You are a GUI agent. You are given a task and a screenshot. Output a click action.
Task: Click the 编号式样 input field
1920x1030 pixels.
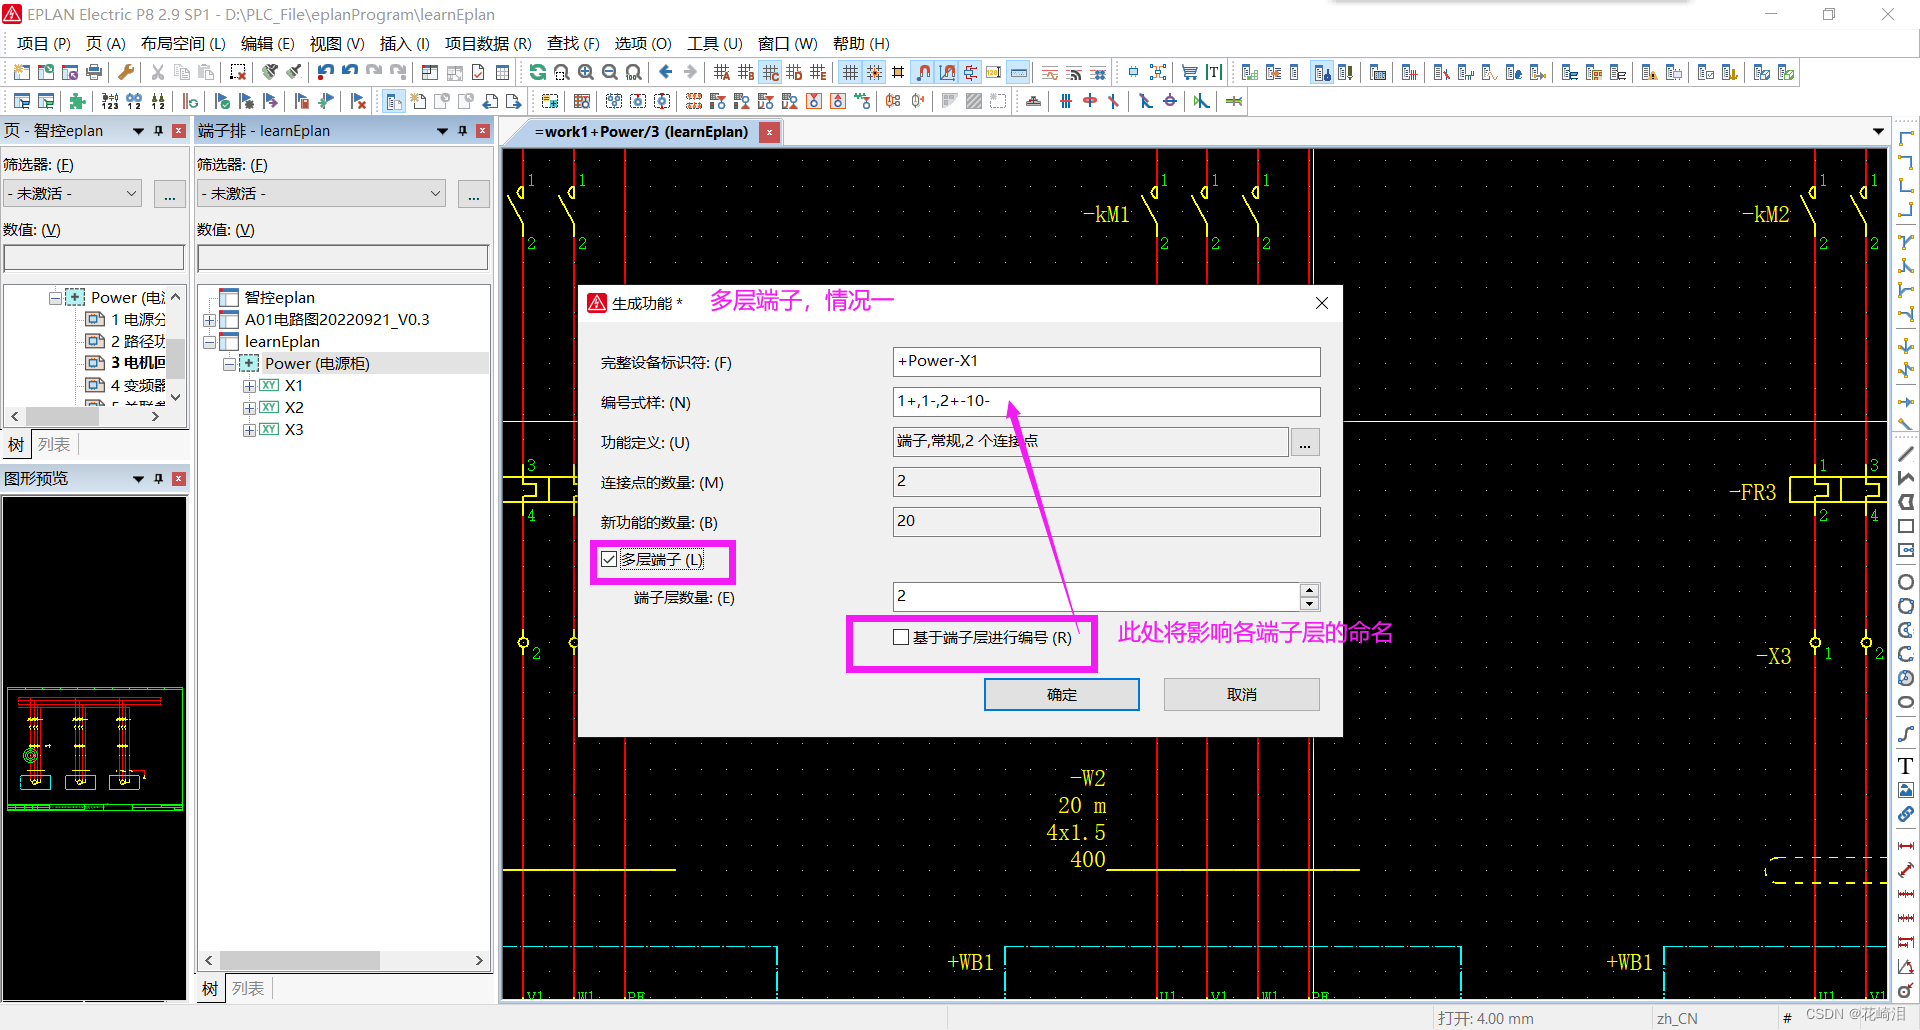(x=1106, y=402)
